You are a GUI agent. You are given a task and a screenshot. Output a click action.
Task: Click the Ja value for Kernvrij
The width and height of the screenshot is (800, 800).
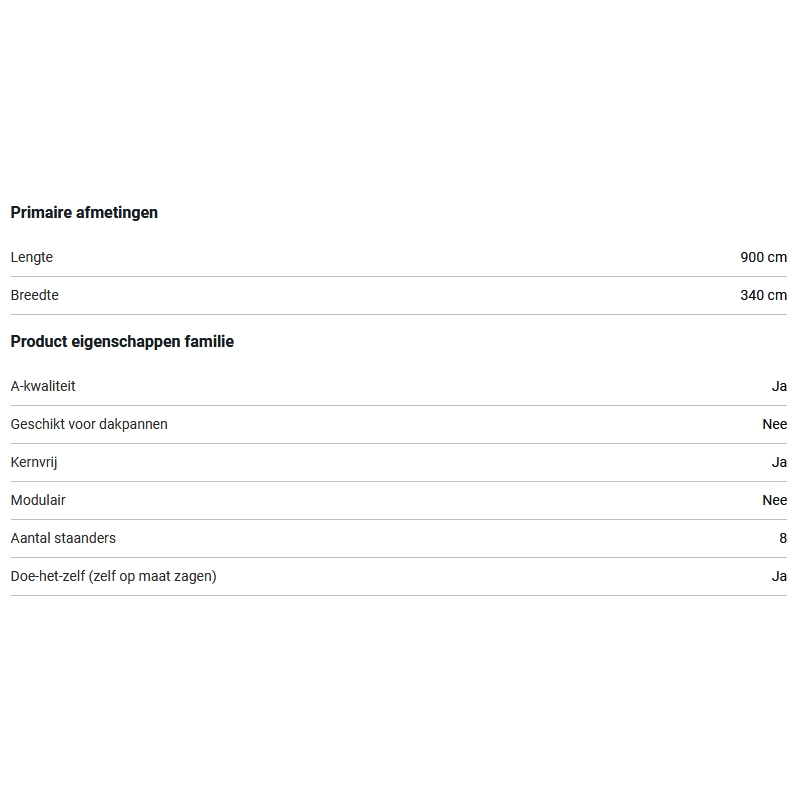[779, 462]
